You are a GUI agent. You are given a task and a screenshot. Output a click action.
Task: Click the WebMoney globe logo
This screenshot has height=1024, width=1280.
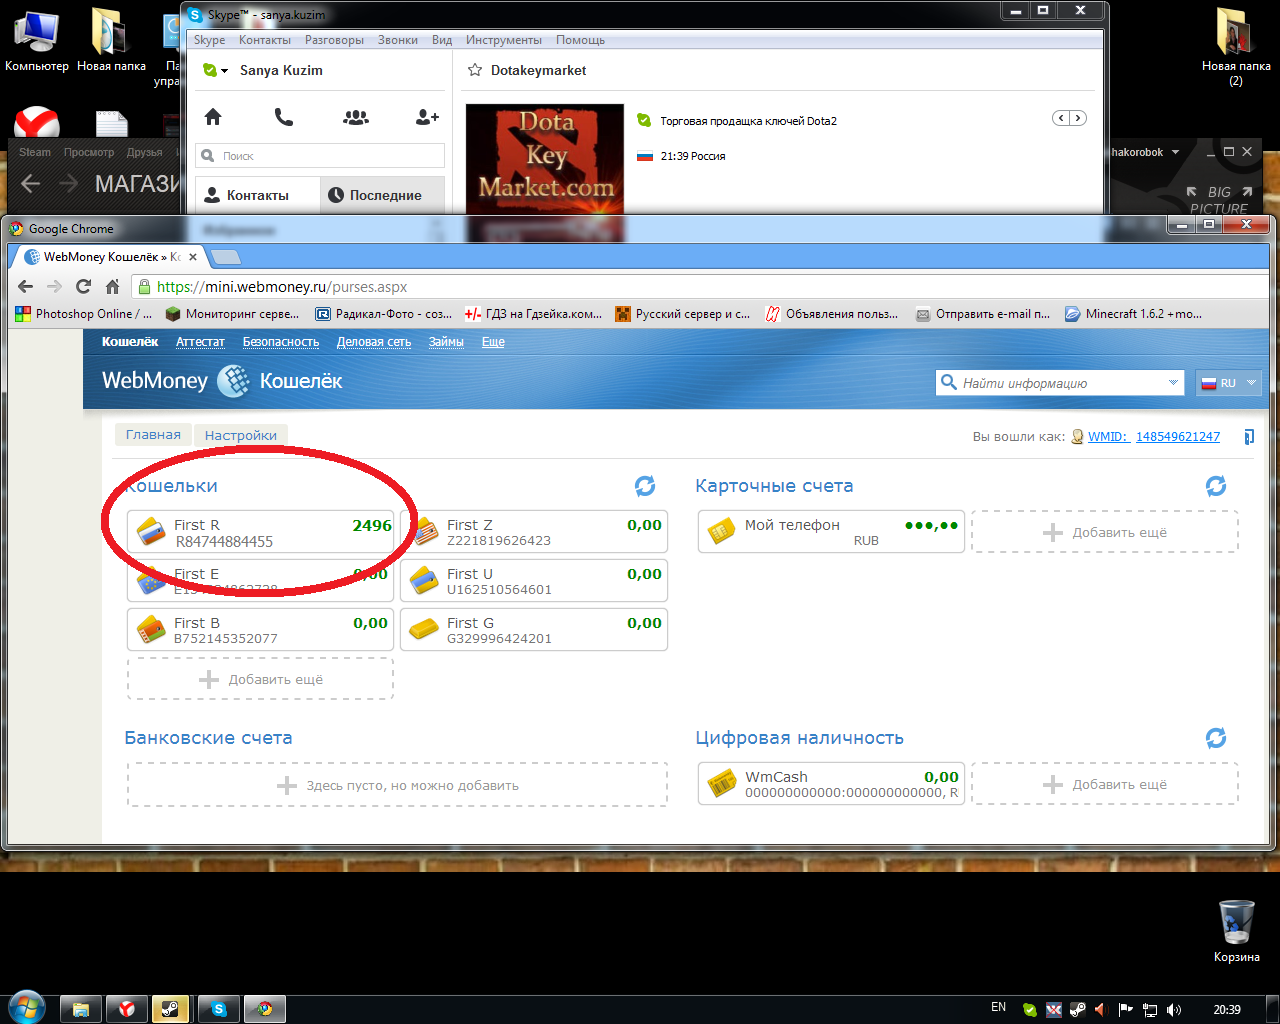233,381
